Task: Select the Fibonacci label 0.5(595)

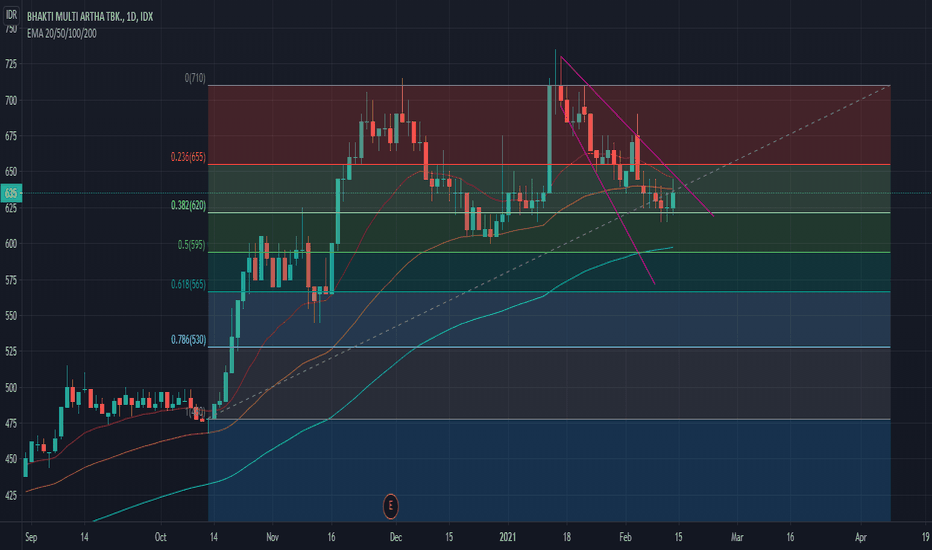Action: (191, 244)
